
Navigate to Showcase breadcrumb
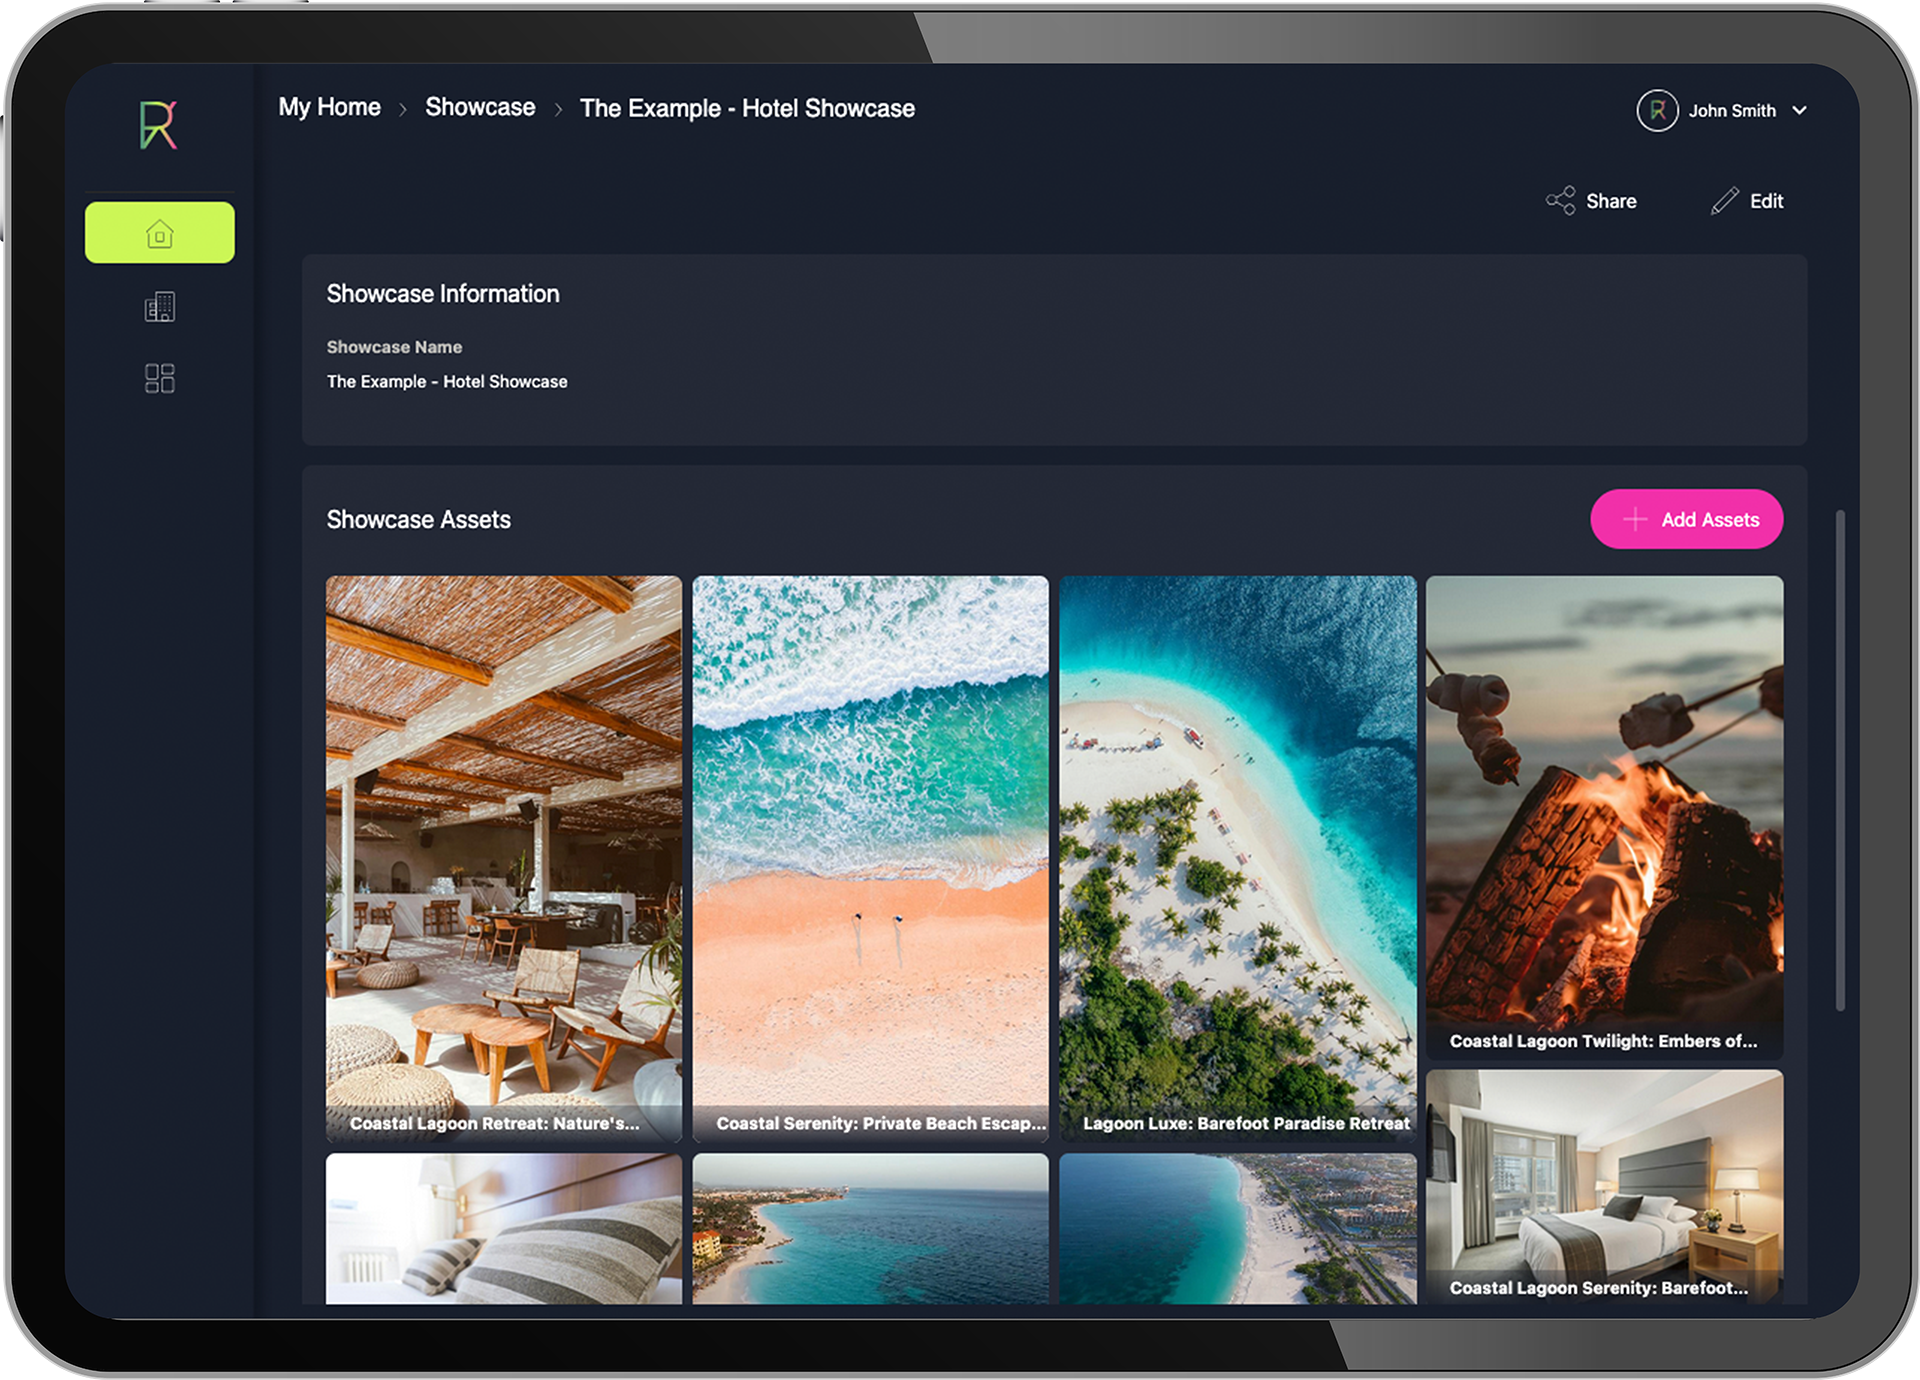pyautogui.click(x=480, y=107)
